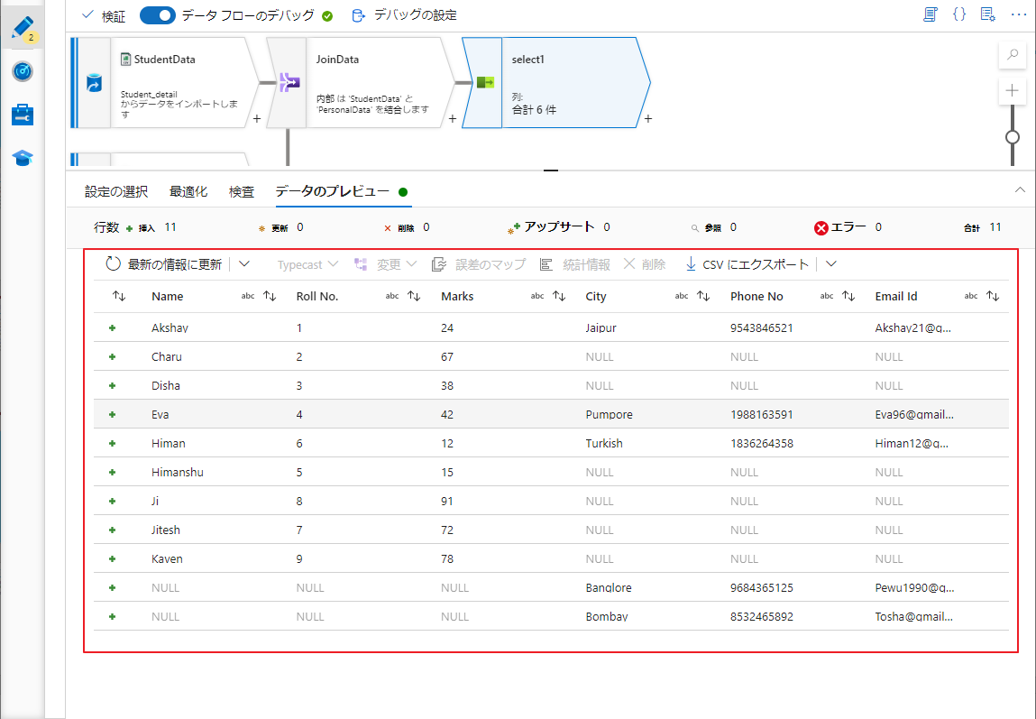1036x719 pixels.
Task: Click the Author pencil icon in sidebar
Action: (22, 28)
